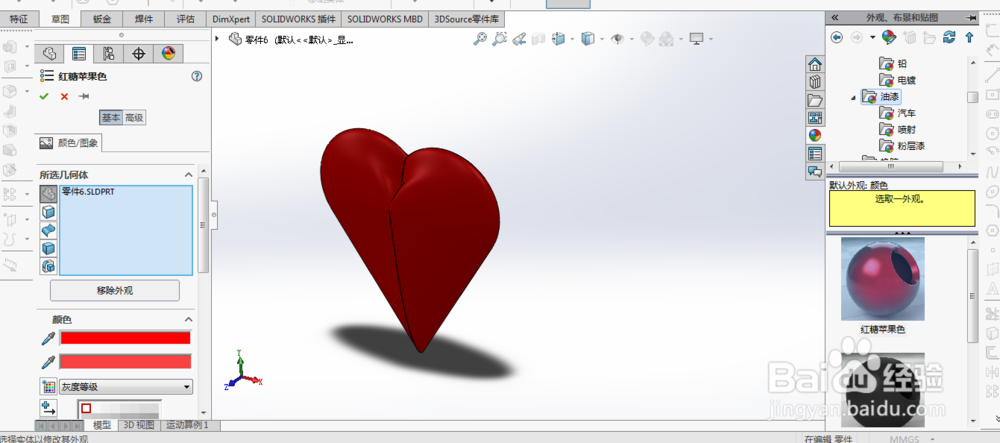
Task: Zoom to fit in view toolbar
Action: pos(480,39)
